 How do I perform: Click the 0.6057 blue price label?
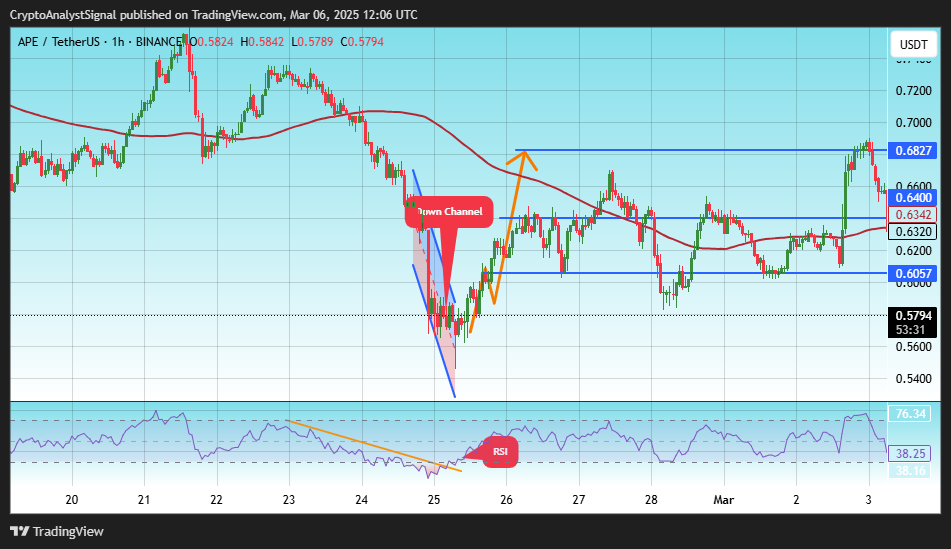(x=913, y=274)
